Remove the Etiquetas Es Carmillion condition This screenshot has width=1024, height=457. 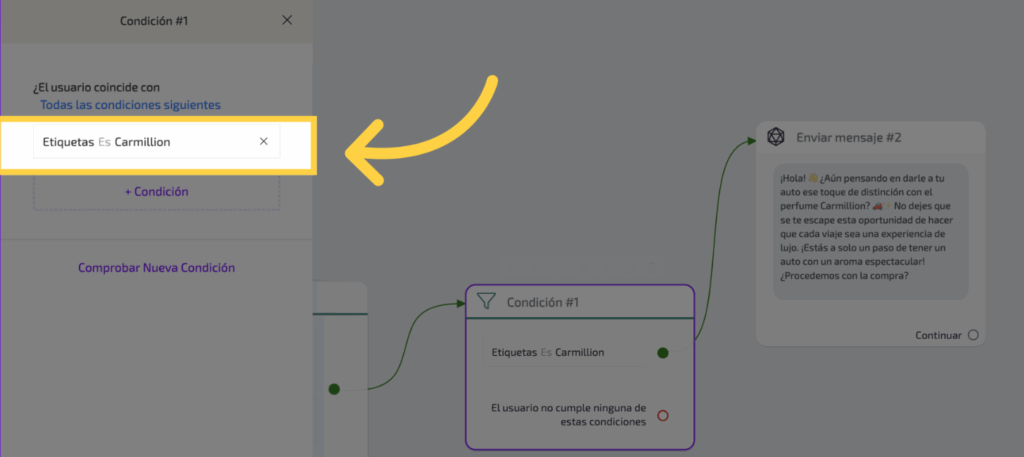click(x=264, y=142)
